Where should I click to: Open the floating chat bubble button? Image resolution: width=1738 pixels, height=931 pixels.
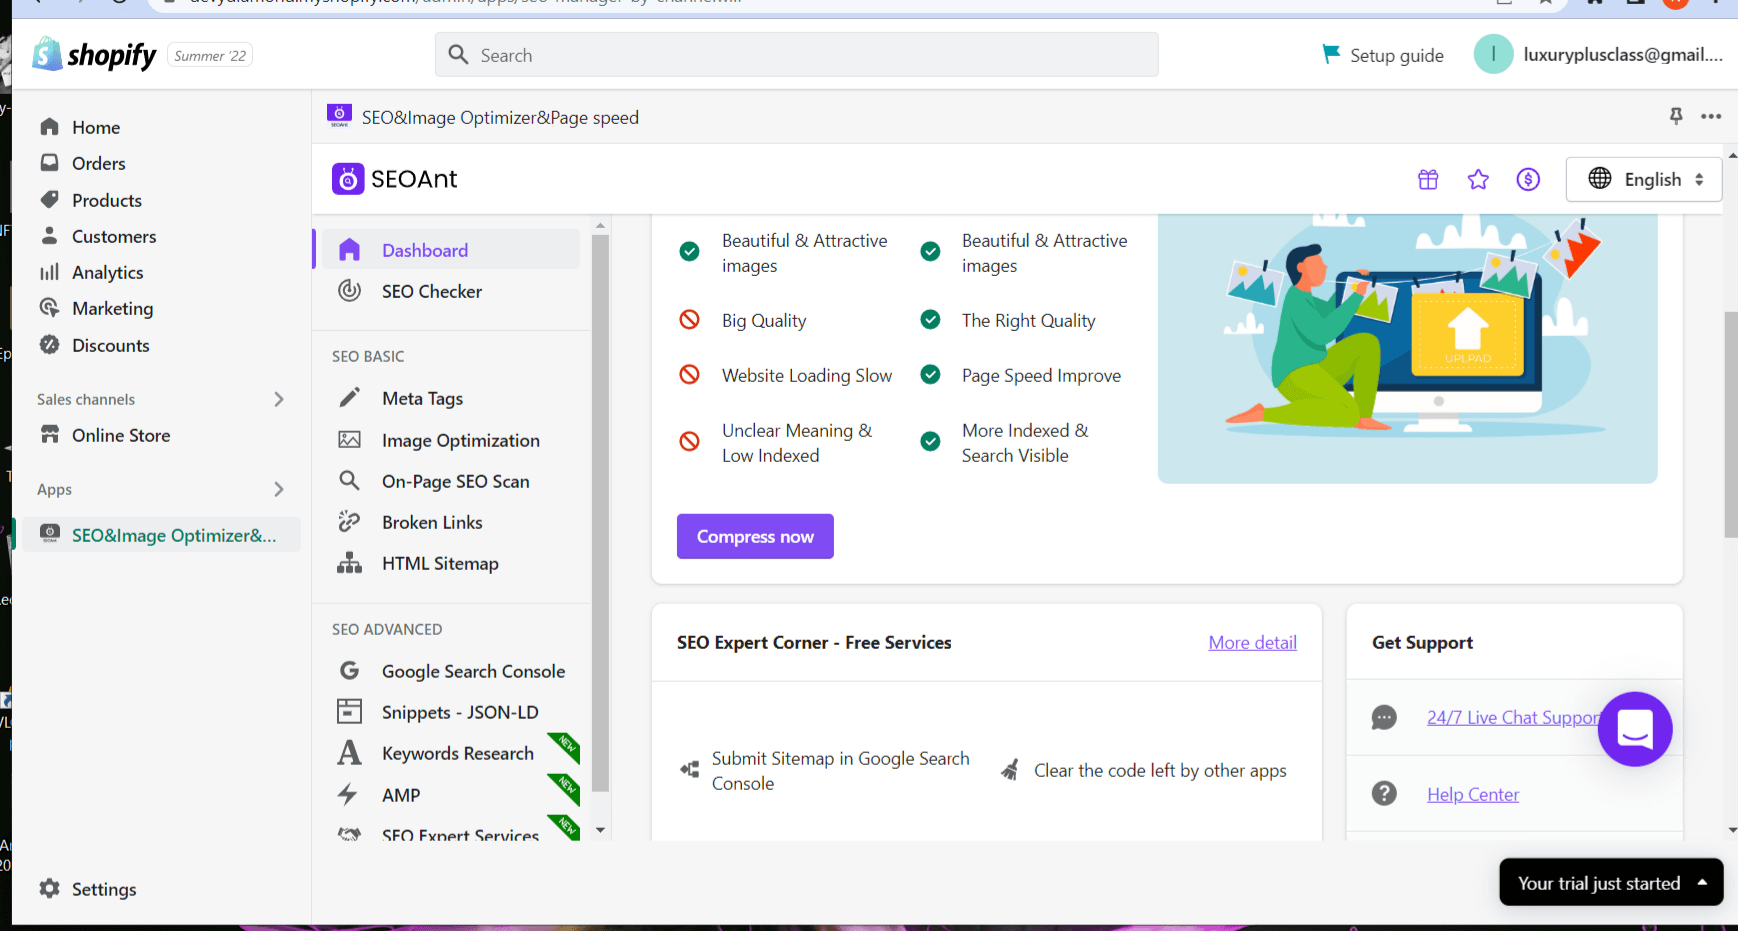[x=1635, y=729]
